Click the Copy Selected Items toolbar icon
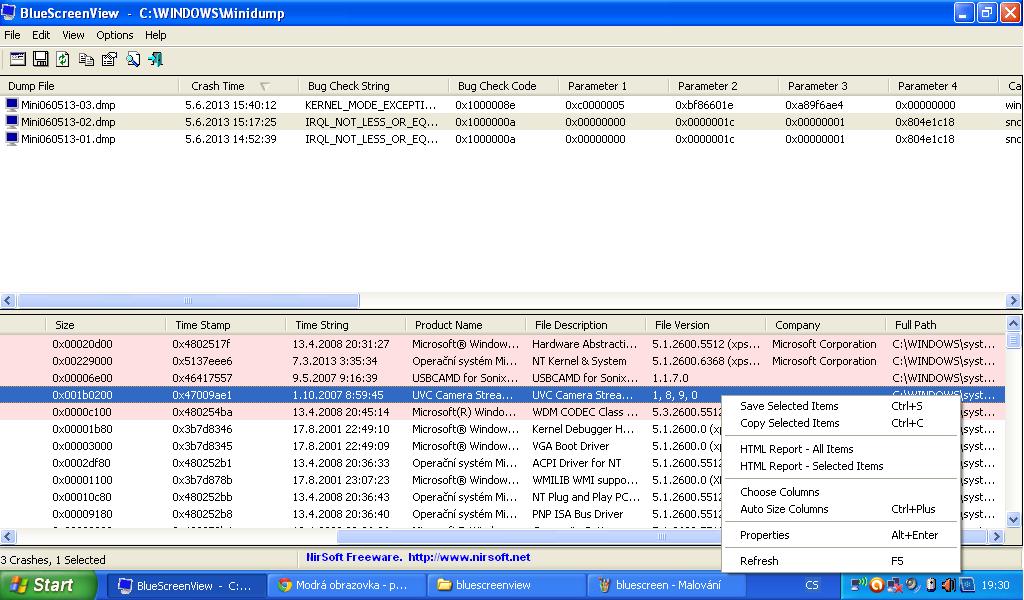Screen dimensions: 1024x600 tap(86, 59)
